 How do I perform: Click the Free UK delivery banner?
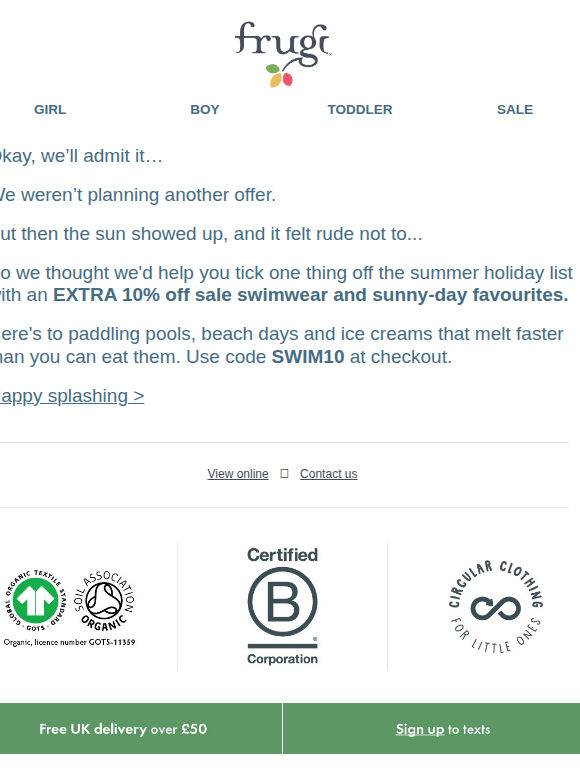(x=141, y=729)
